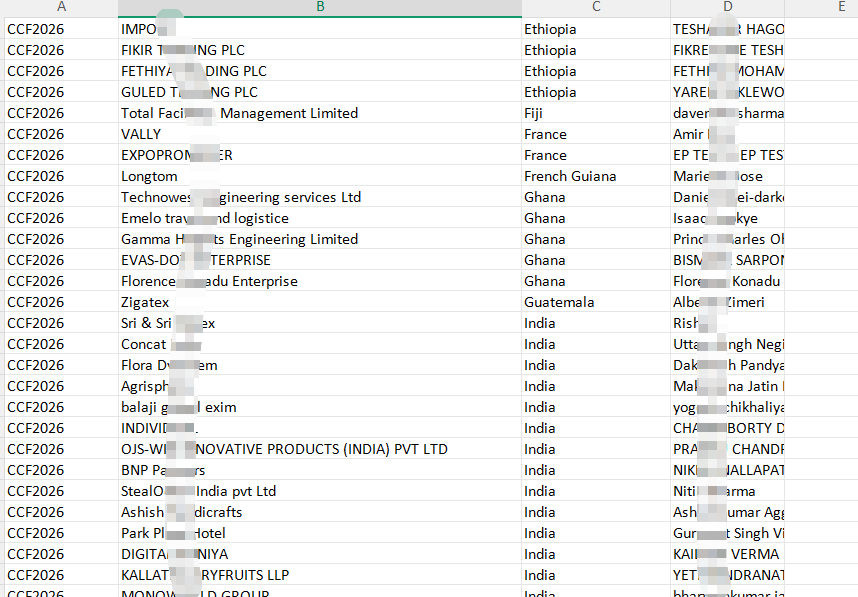The image size is (858, 597).
Task: Click the VALLY company cell
Action: [319, 134]
